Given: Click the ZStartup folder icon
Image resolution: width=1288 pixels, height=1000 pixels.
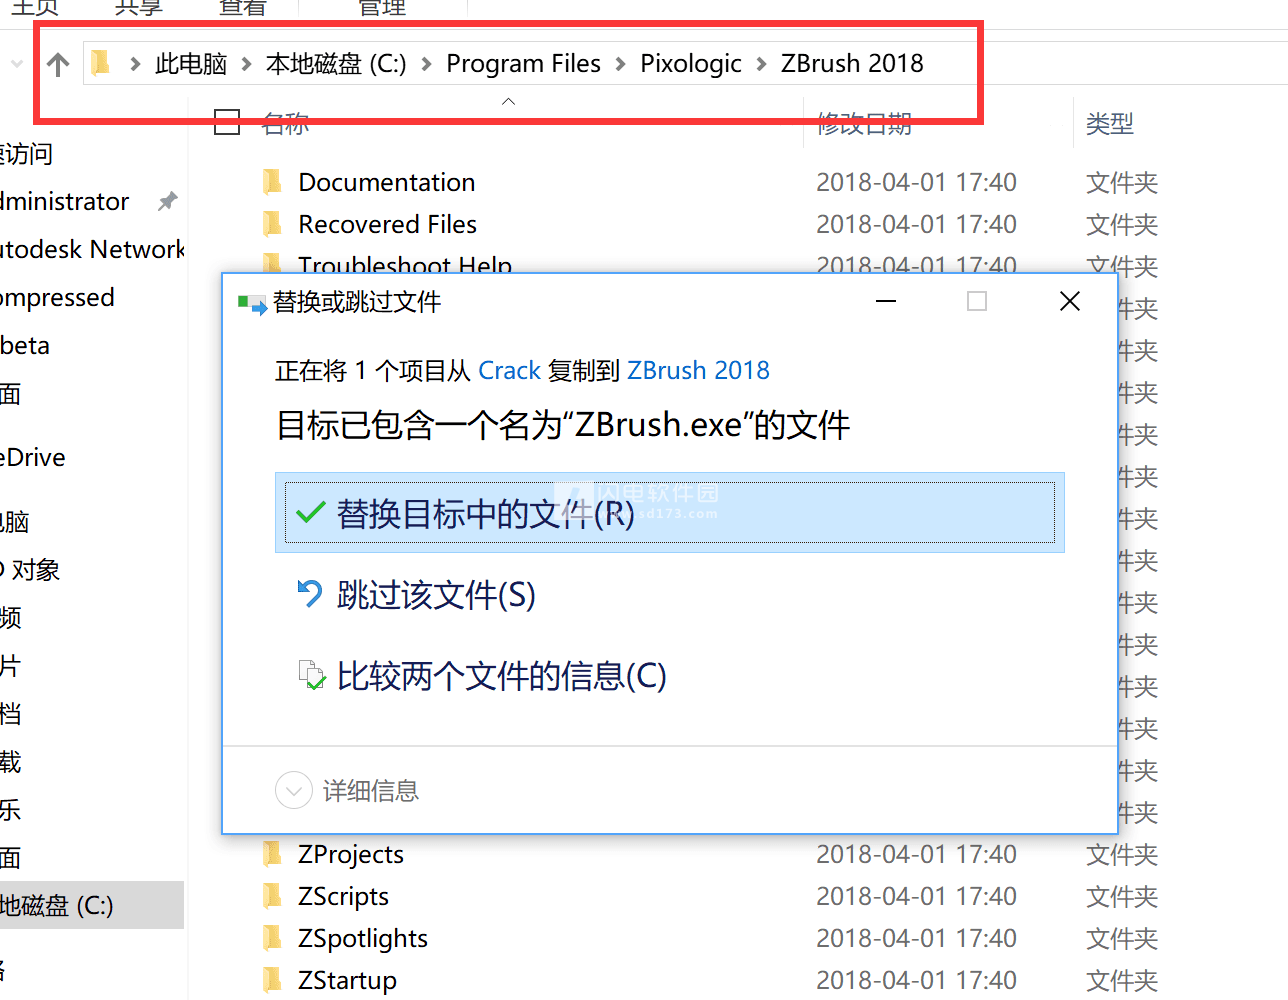Looking at the screenshot, I should pos(272,980).
